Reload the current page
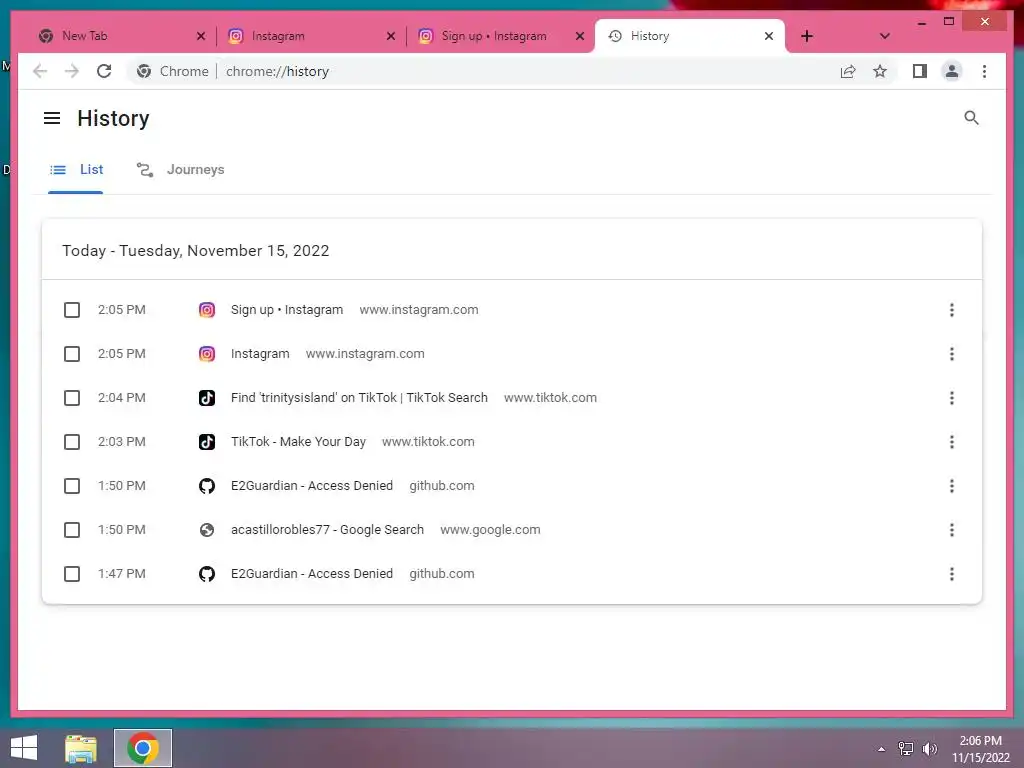The height and width of the screenshot is (768, 1024). pyautogui.click(x=104, y=71)
